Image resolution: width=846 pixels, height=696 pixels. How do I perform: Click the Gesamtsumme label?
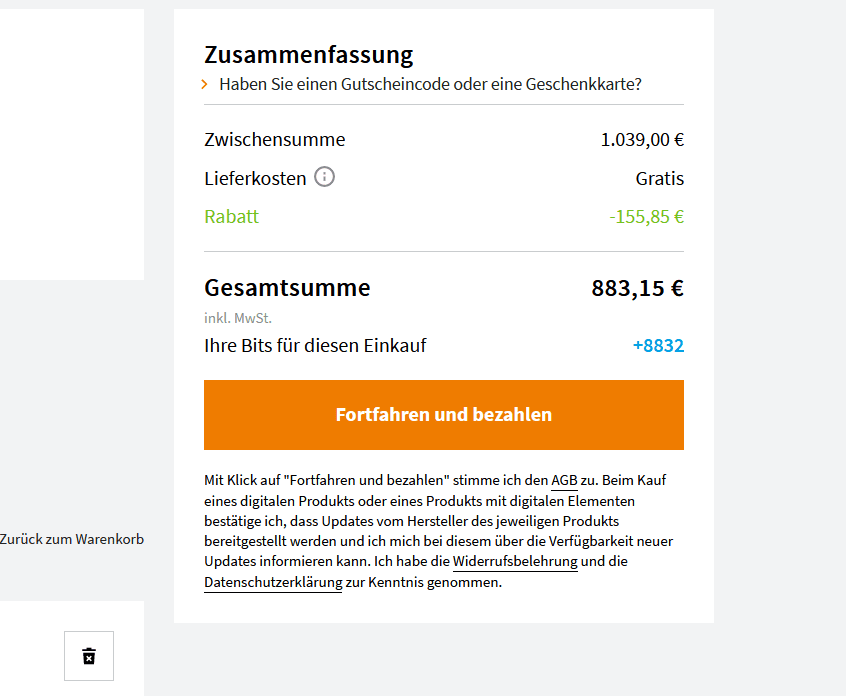pyautogui.click(x=287, y=288)
